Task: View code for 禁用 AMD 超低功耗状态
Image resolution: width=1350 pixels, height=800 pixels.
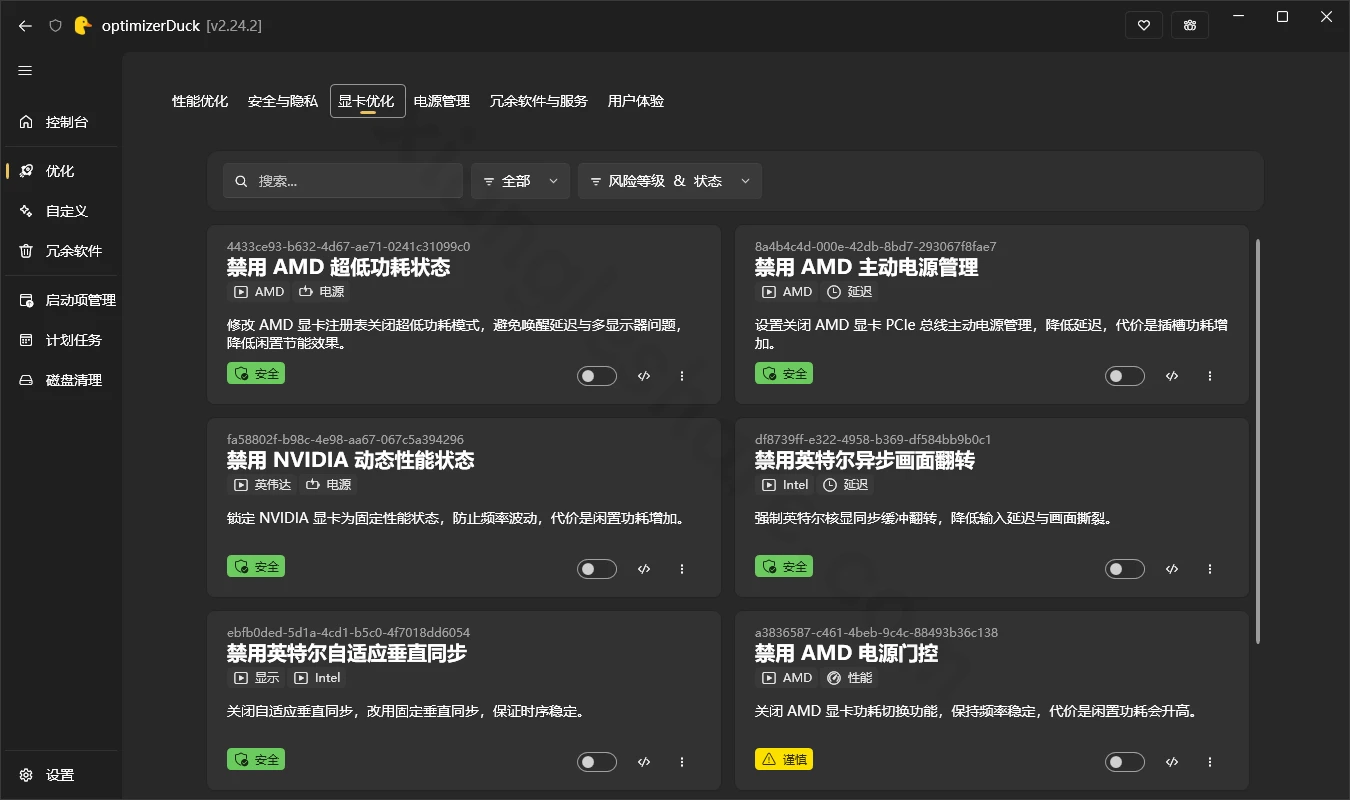Action: 644,376
